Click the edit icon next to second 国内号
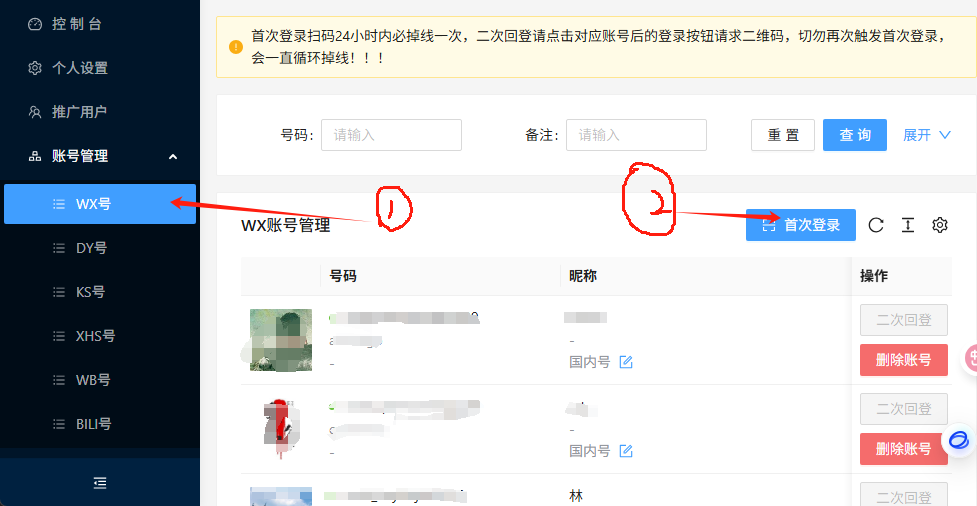 click(626, 451)
